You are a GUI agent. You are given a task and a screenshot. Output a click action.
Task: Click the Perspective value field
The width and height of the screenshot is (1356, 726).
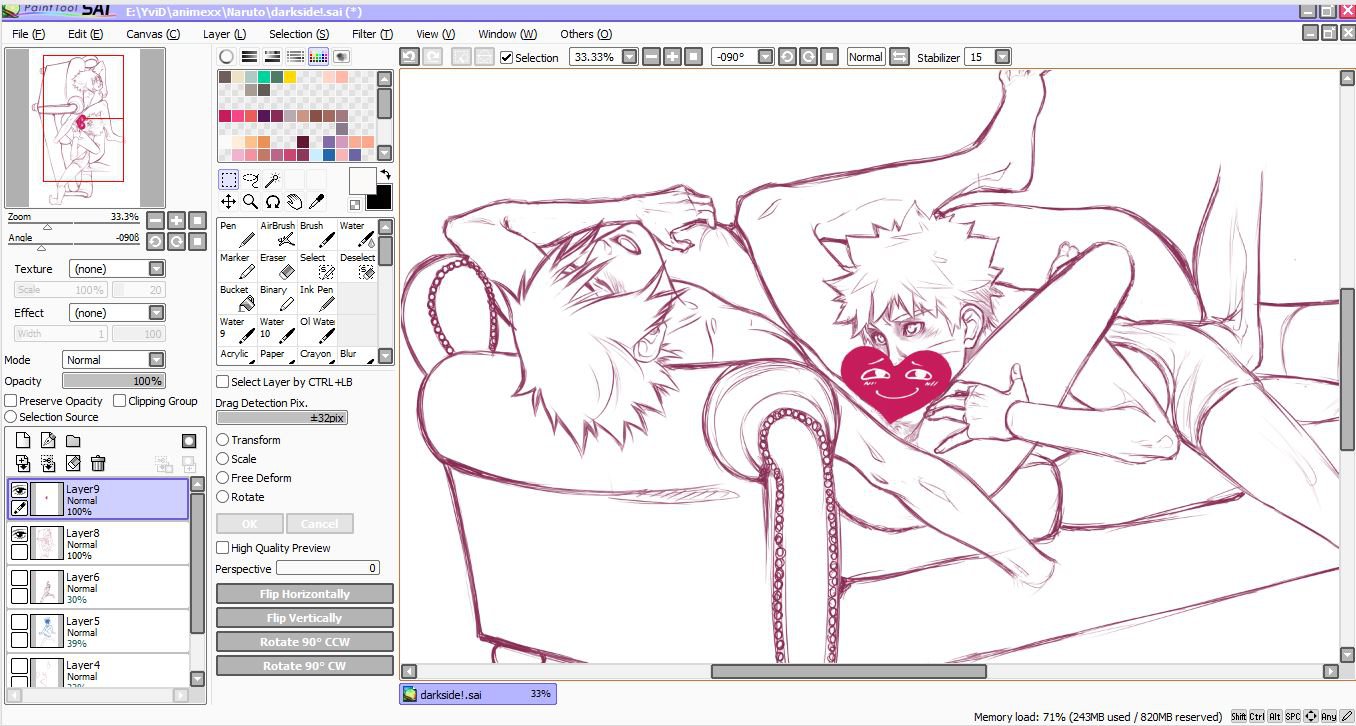point(328,568)
